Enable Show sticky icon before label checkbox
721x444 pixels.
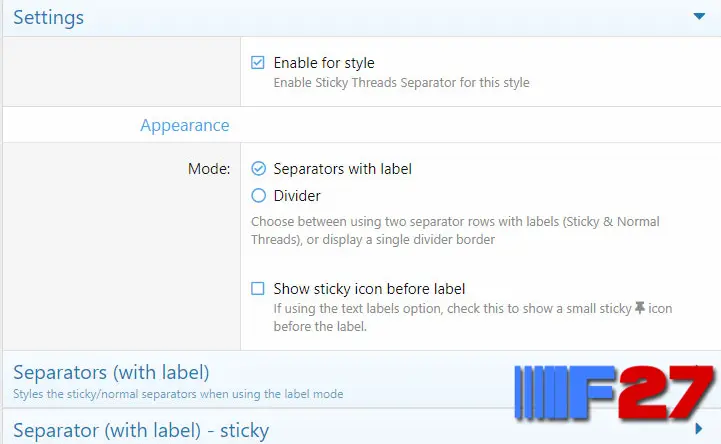point(258,289)
